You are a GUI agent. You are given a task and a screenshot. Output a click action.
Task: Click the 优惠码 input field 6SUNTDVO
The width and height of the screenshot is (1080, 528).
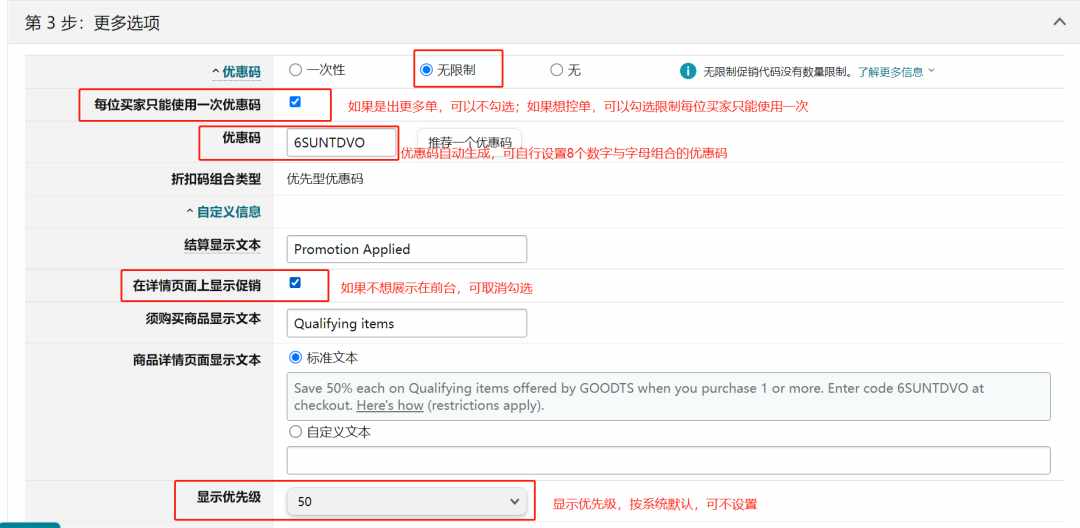pos(342,142)
